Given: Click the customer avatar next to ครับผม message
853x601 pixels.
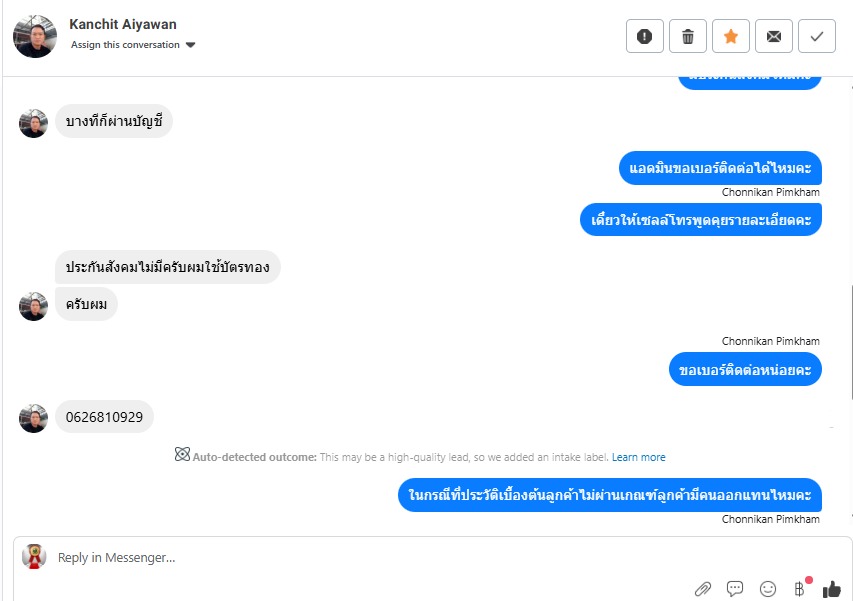Looking at the screenshot, I should (33, 306).
